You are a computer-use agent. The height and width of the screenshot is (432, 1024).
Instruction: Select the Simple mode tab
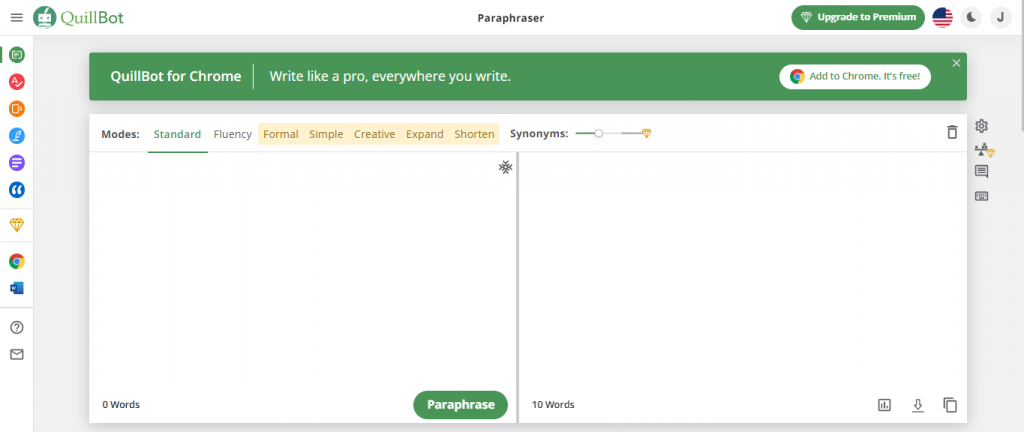click(326, 134)
